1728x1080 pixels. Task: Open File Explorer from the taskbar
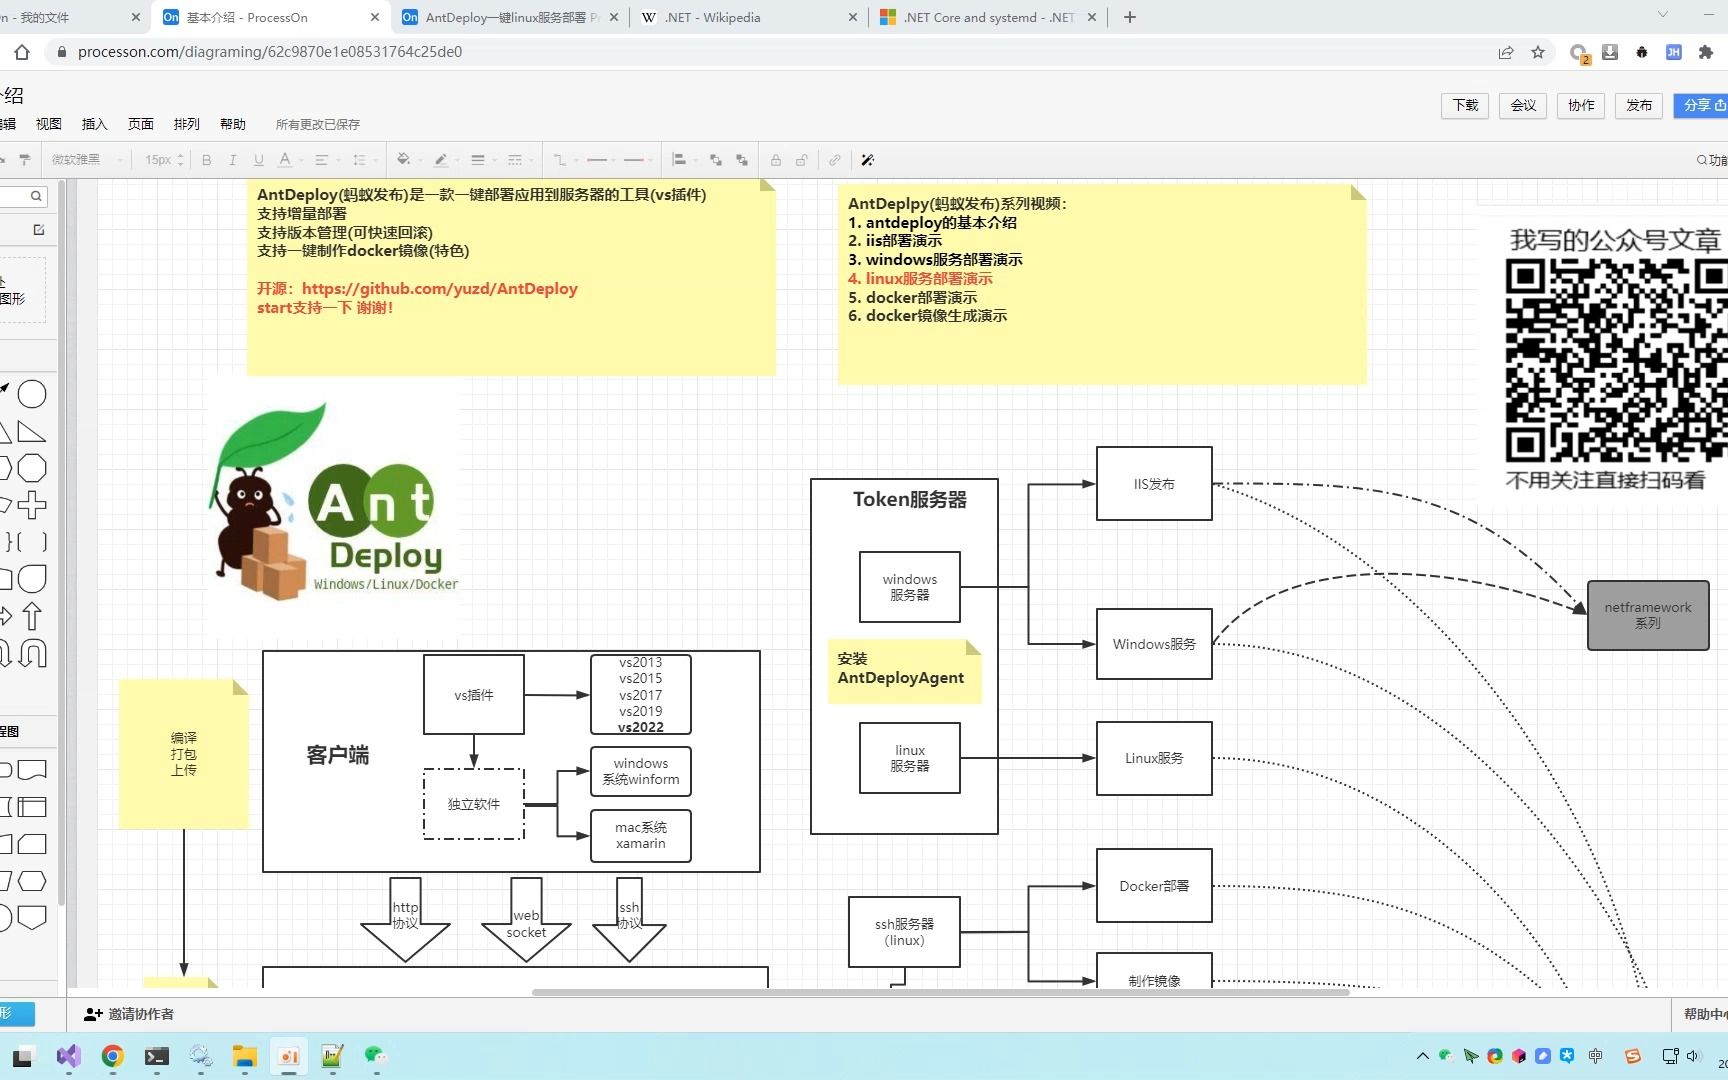245,1056
